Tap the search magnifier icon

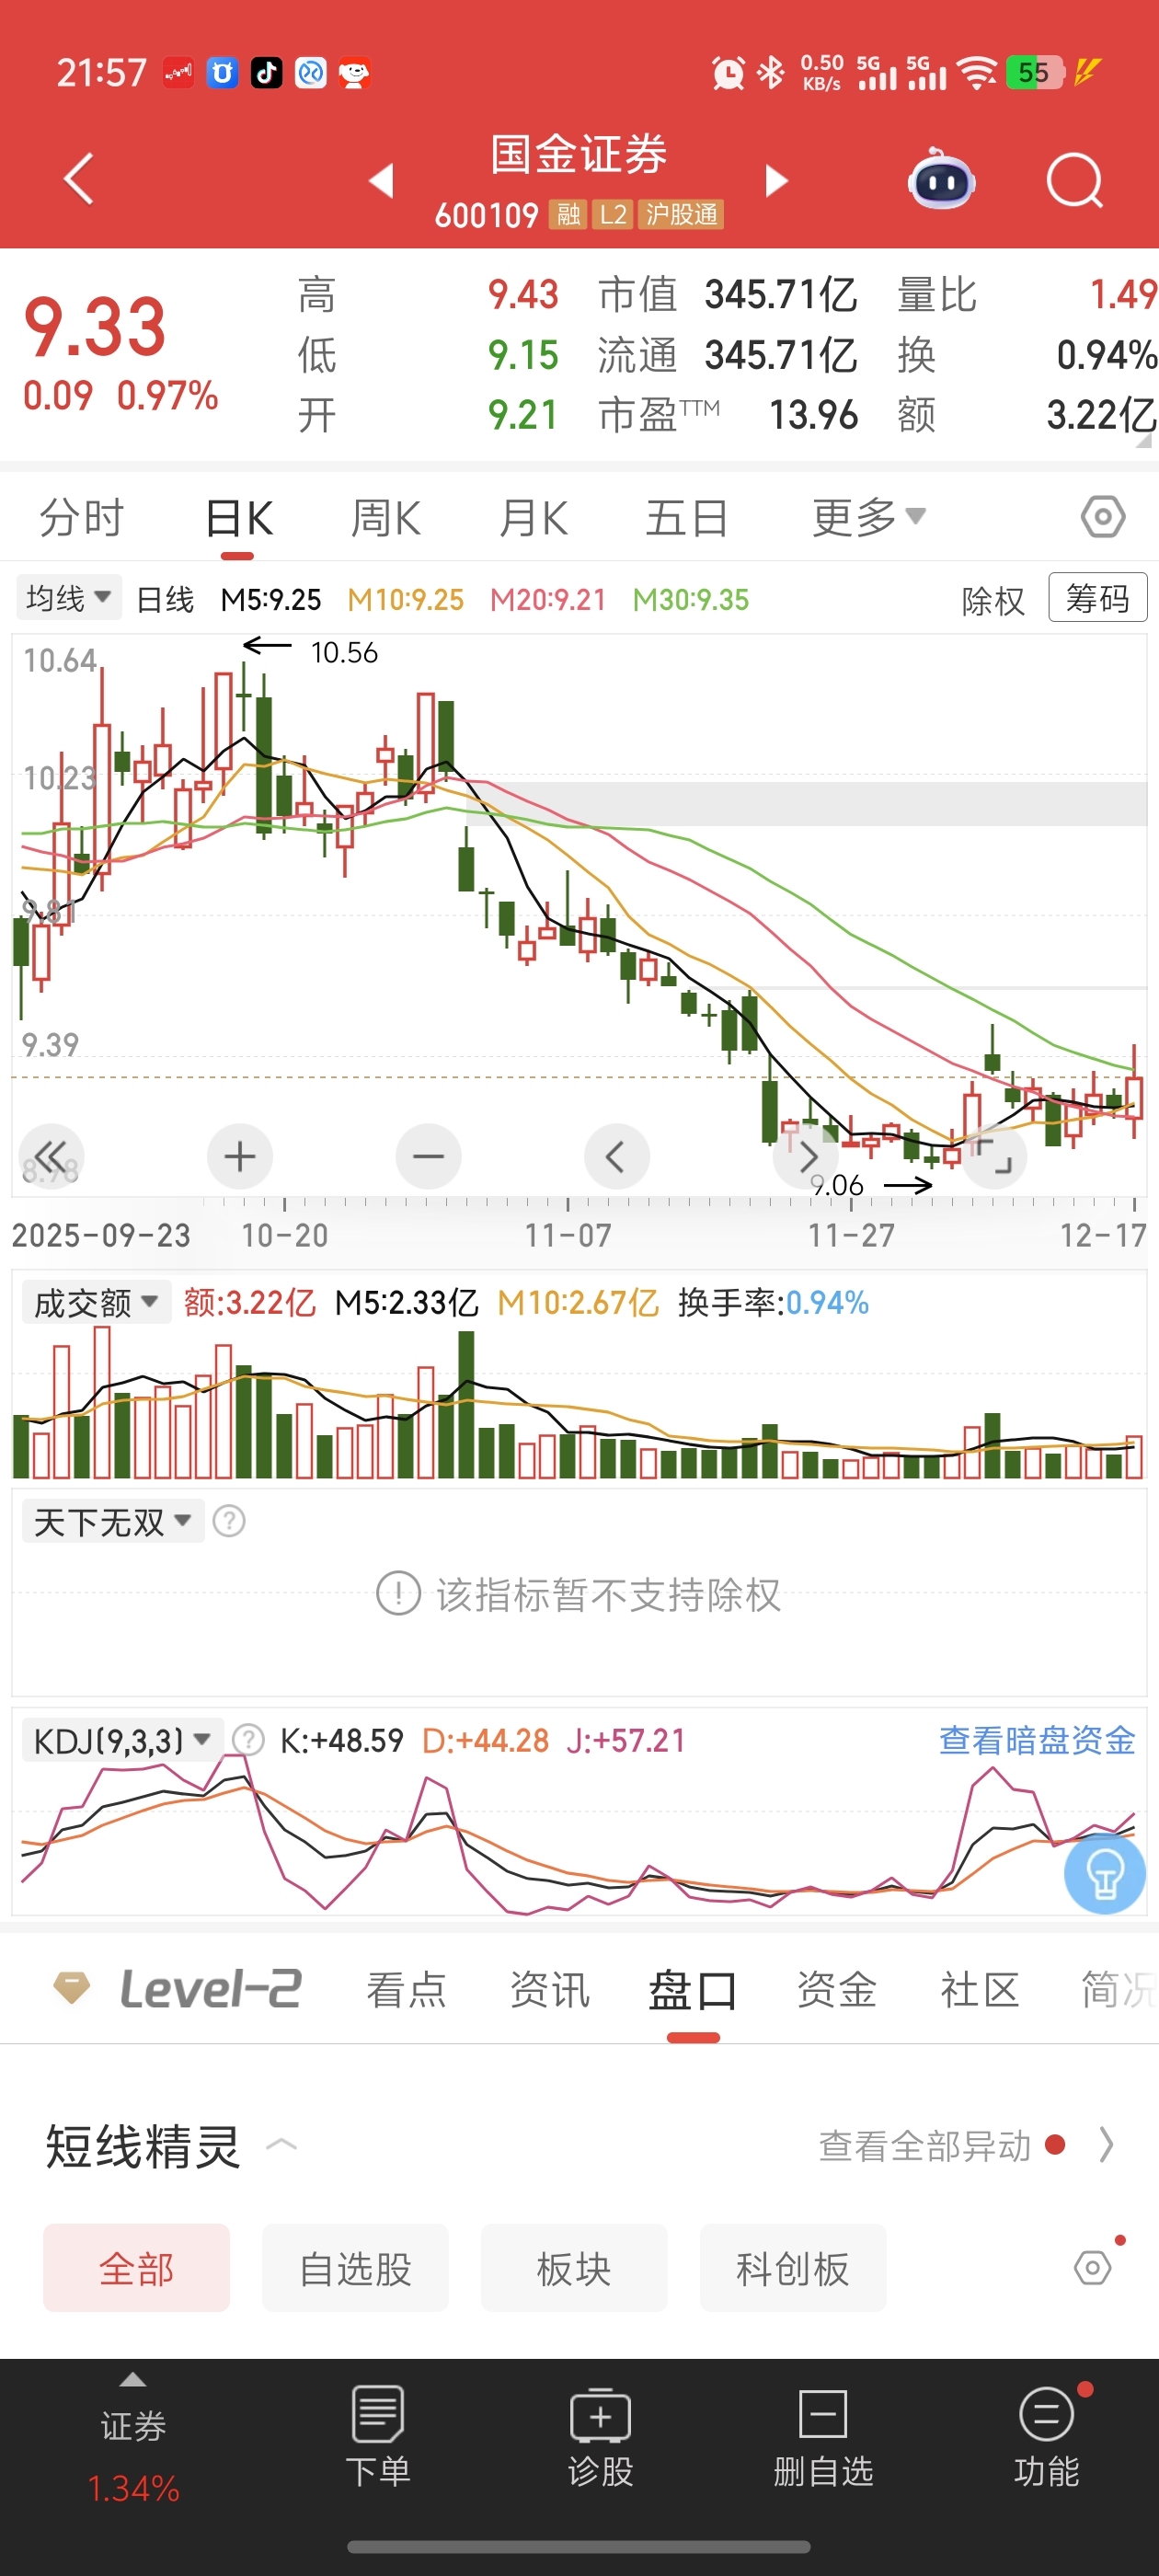1074,181
